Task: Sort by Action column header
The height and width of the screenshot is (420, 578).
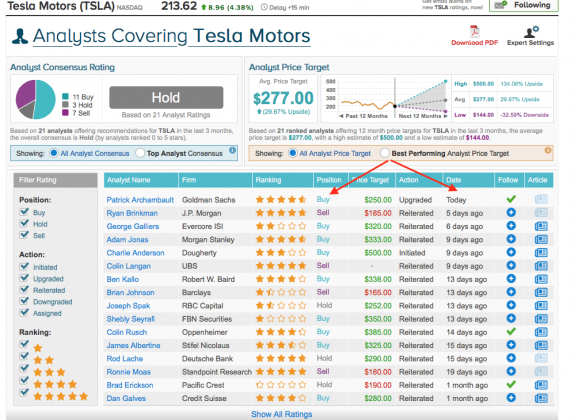Action: (x=419, y=180)
